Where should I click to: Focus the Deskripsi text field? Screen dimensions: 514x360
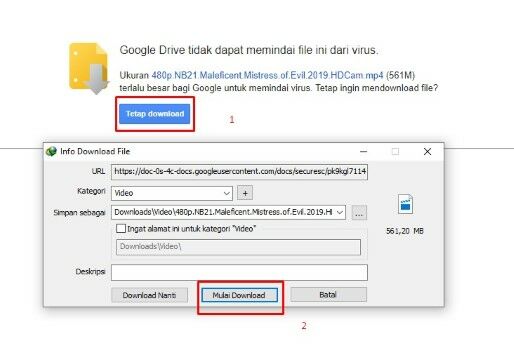click(x=239, y=272)
